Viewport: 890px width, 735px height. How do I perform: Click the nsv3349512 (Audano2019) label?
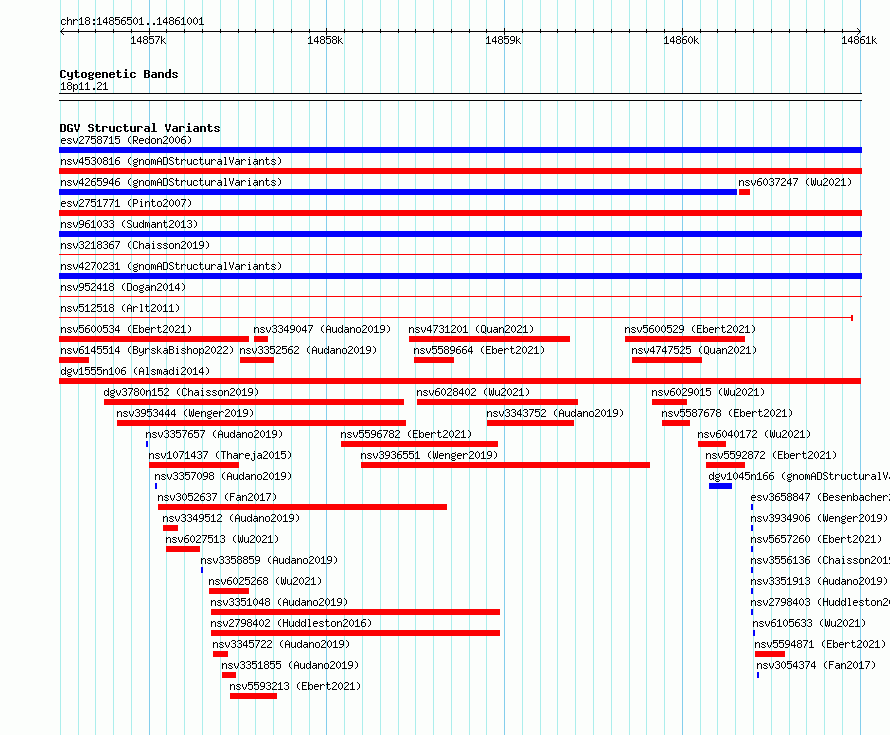(x=231, y=518)
